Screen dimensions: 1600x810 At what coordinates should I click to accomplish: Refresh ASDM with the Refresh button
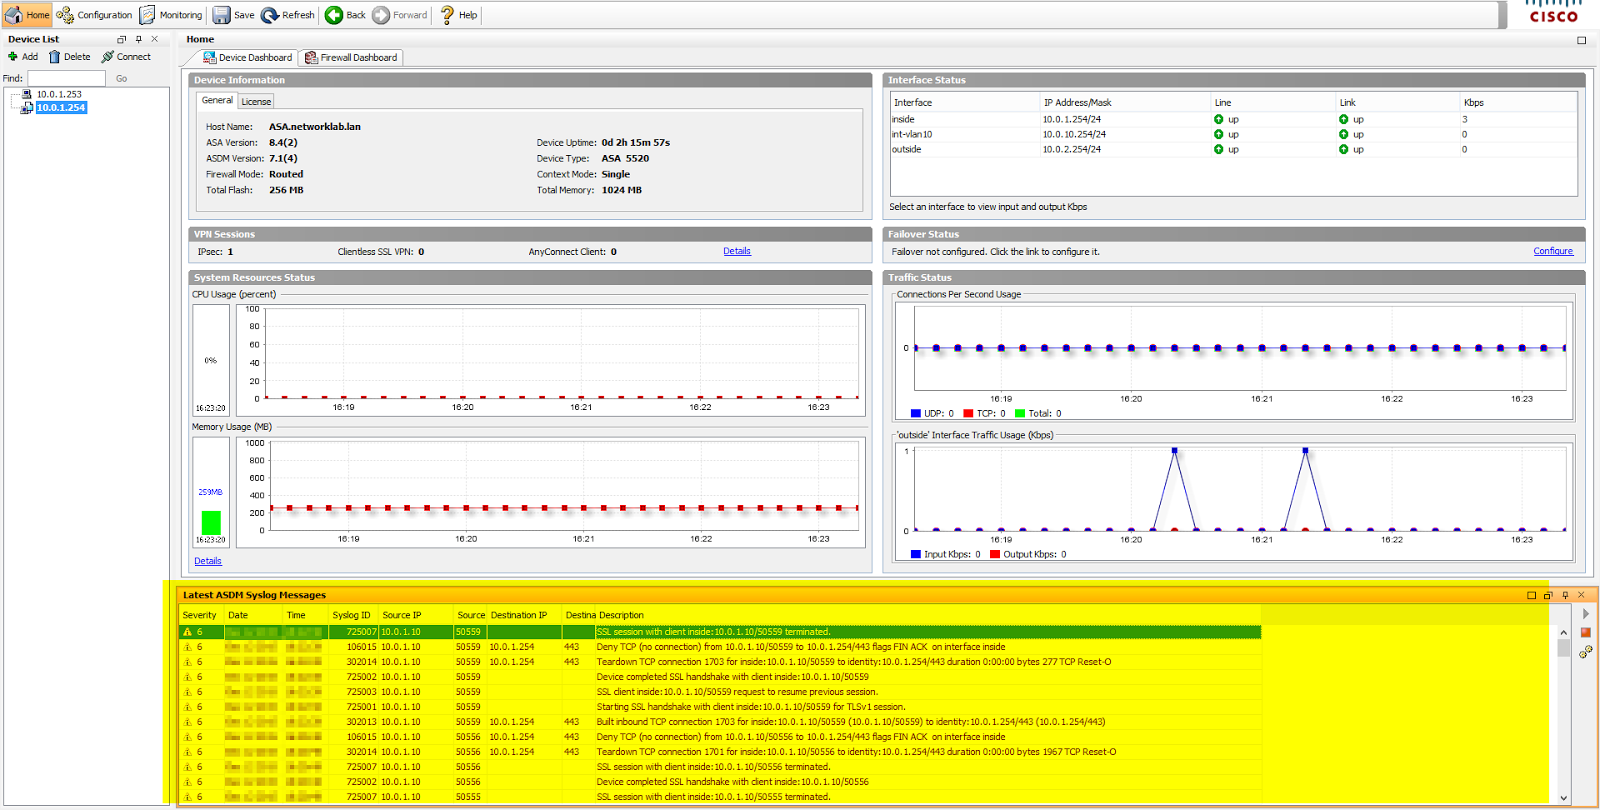pyautogui.click(x=288, y=15)
